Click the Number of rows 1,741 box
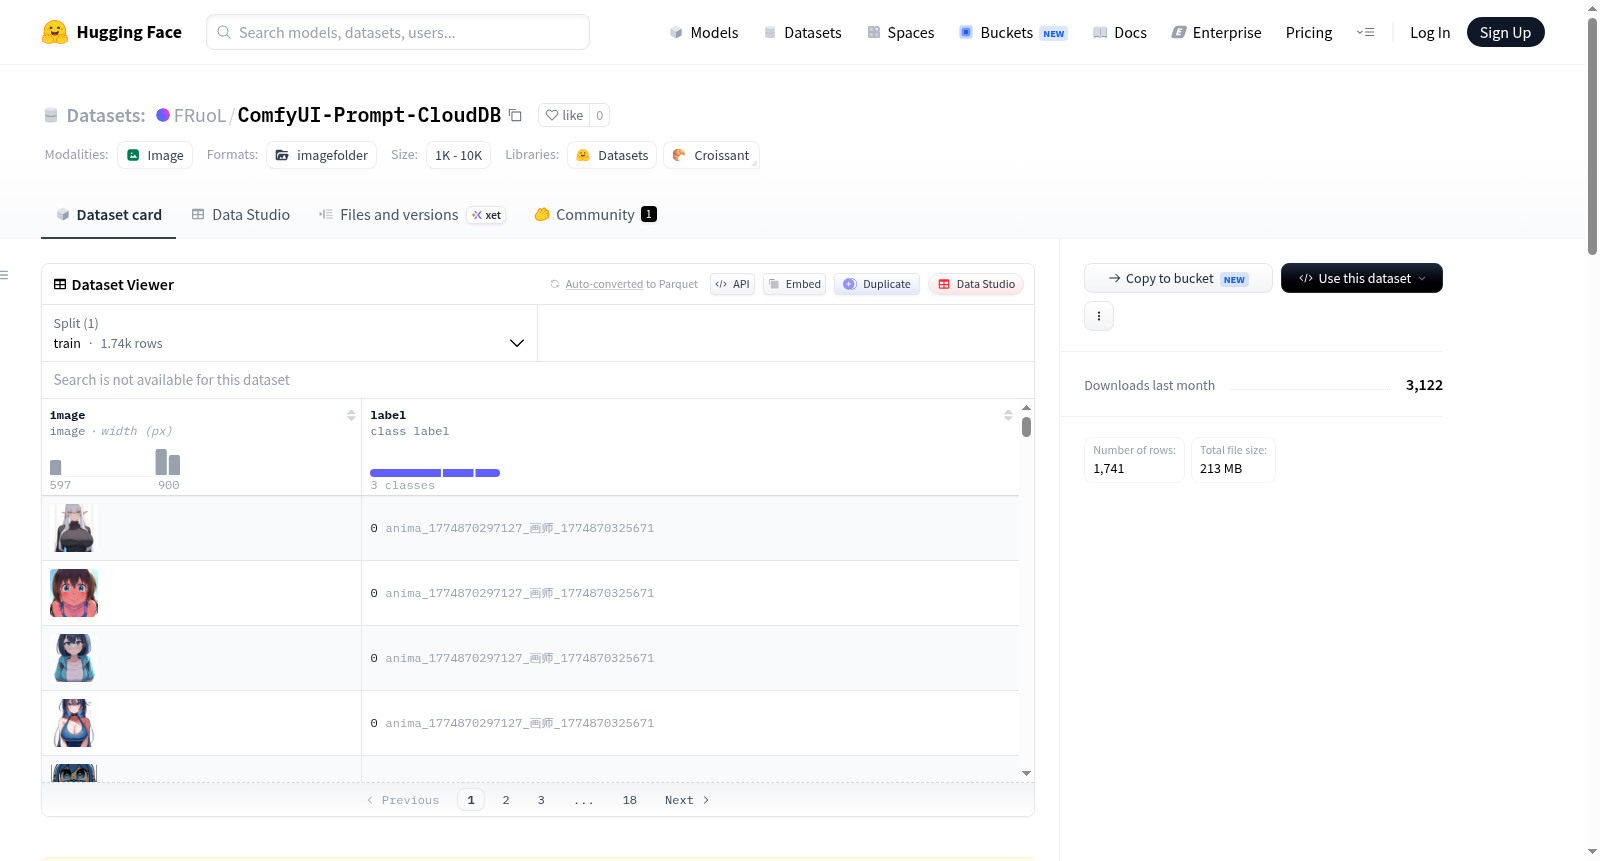The height and width of the screenshot is (861, 1600). 1134,460
